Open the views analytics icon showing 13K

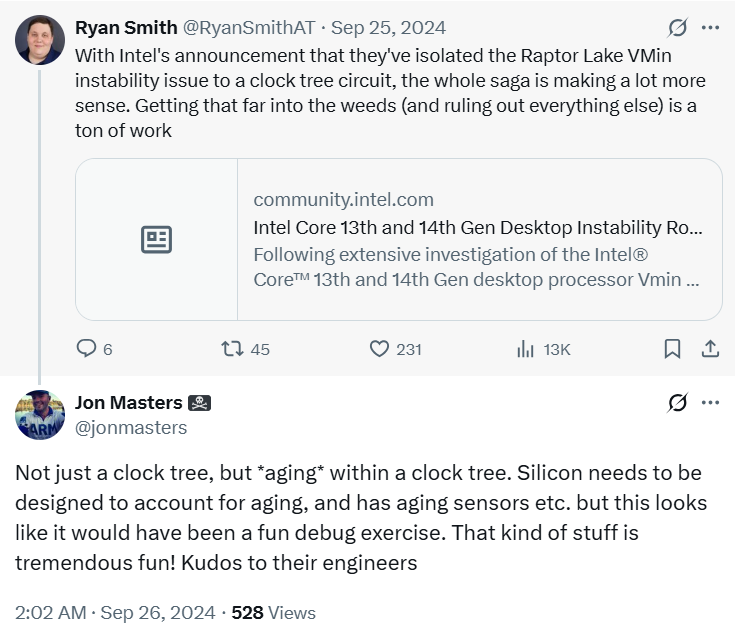(x=525, y=349)
